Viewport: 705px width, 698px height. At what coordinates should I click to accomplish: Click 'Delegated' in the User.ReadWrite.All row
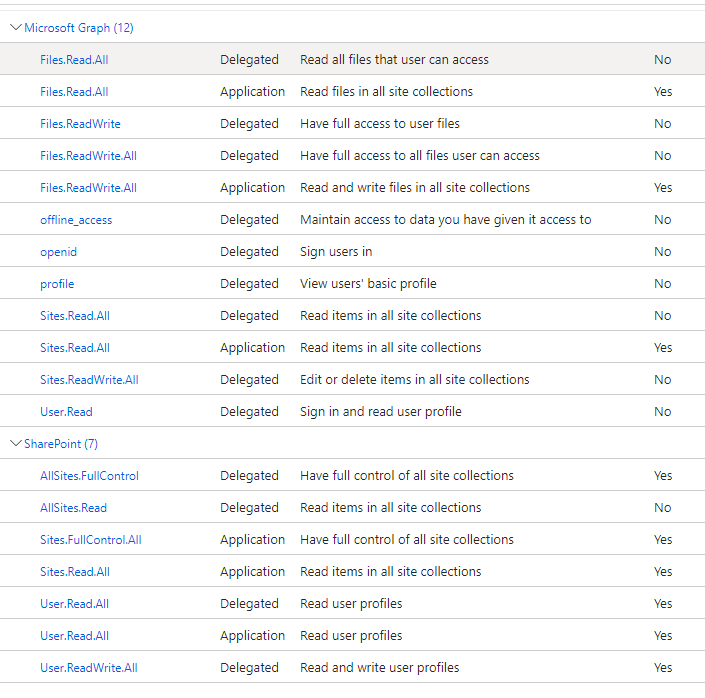click(x=249, y=667)
